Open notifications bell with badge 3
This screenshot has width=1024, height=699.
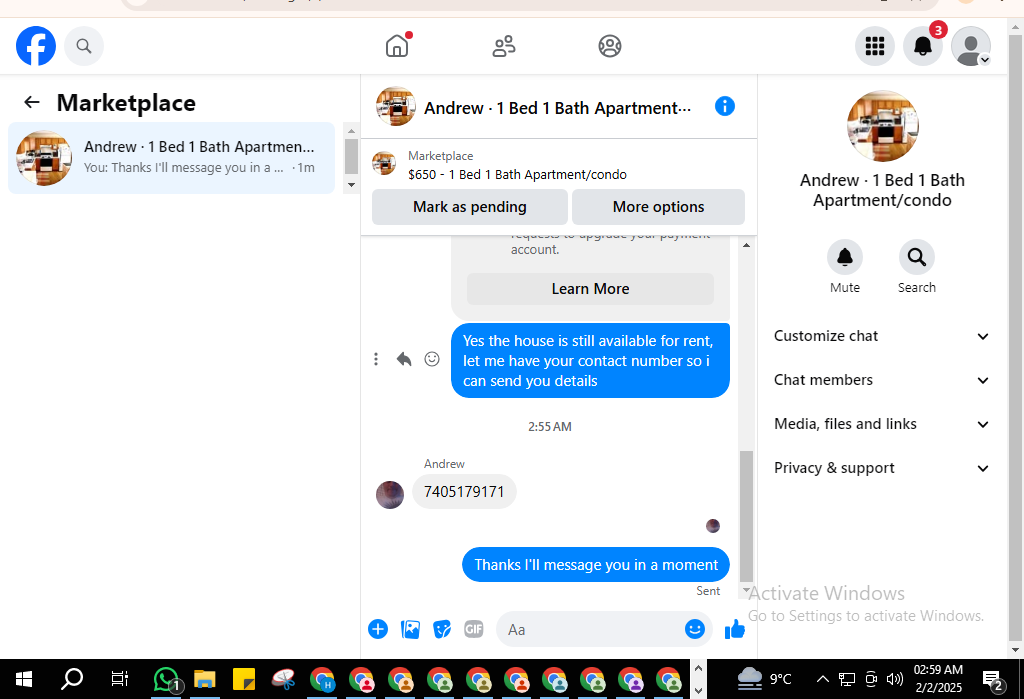pos(923,46)
